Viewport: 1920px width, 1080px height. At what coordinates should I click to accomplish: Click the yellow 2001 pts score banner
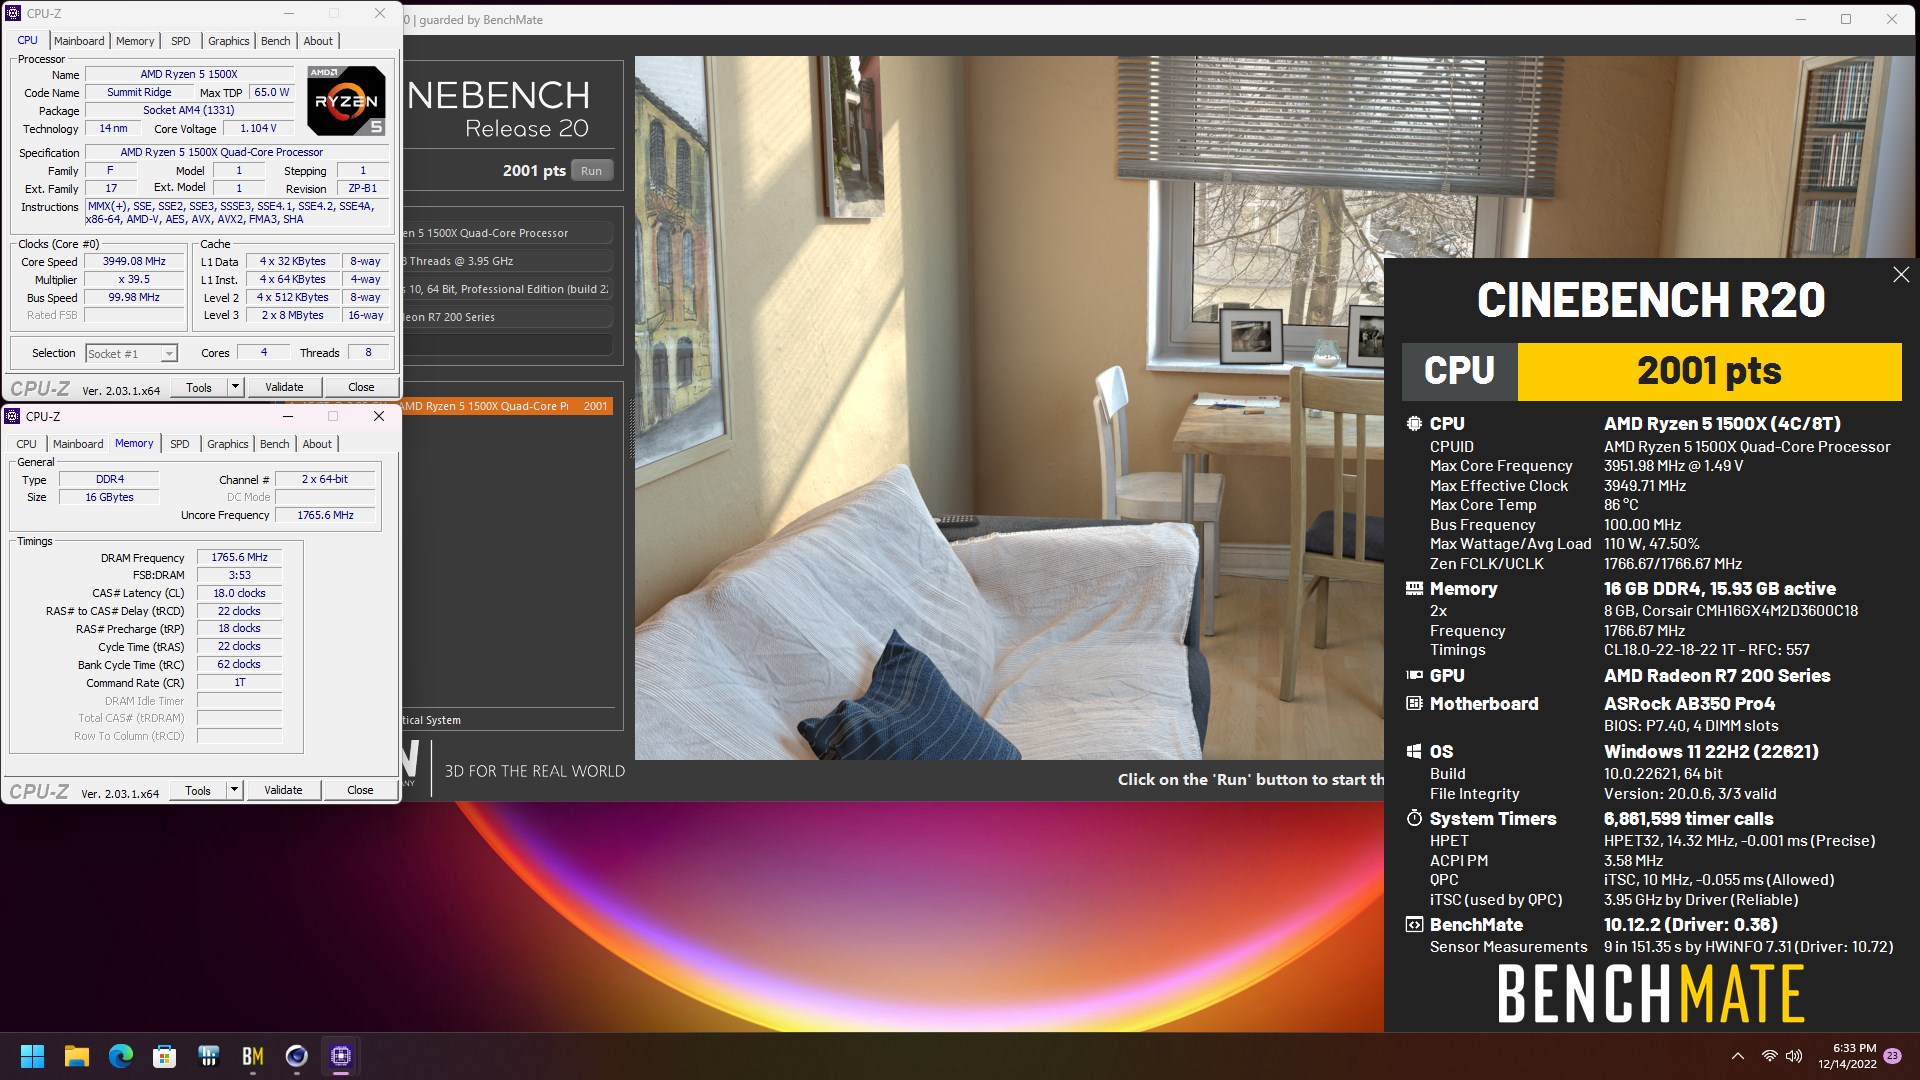click(1709, 371)
